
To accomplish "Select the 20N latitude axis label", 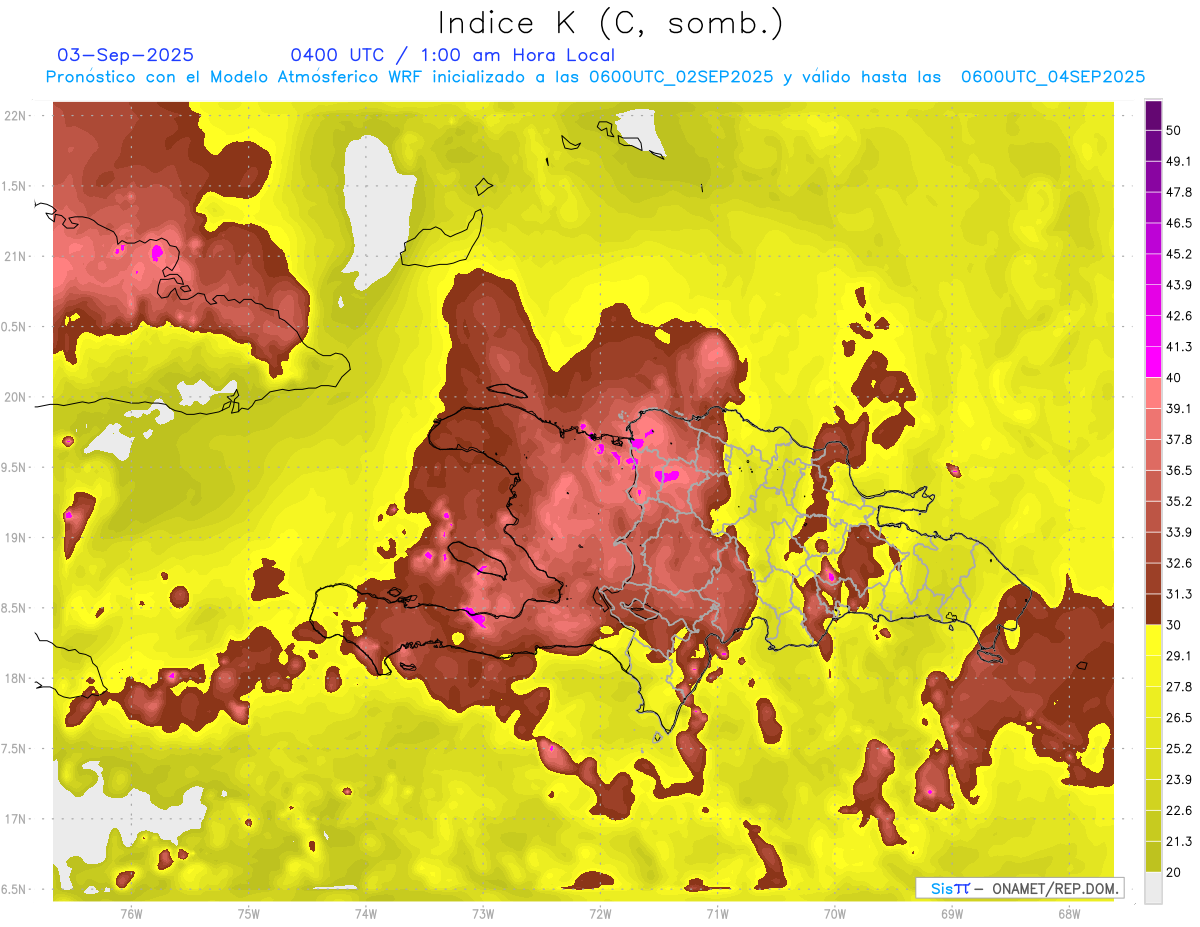I will [17, 397].
